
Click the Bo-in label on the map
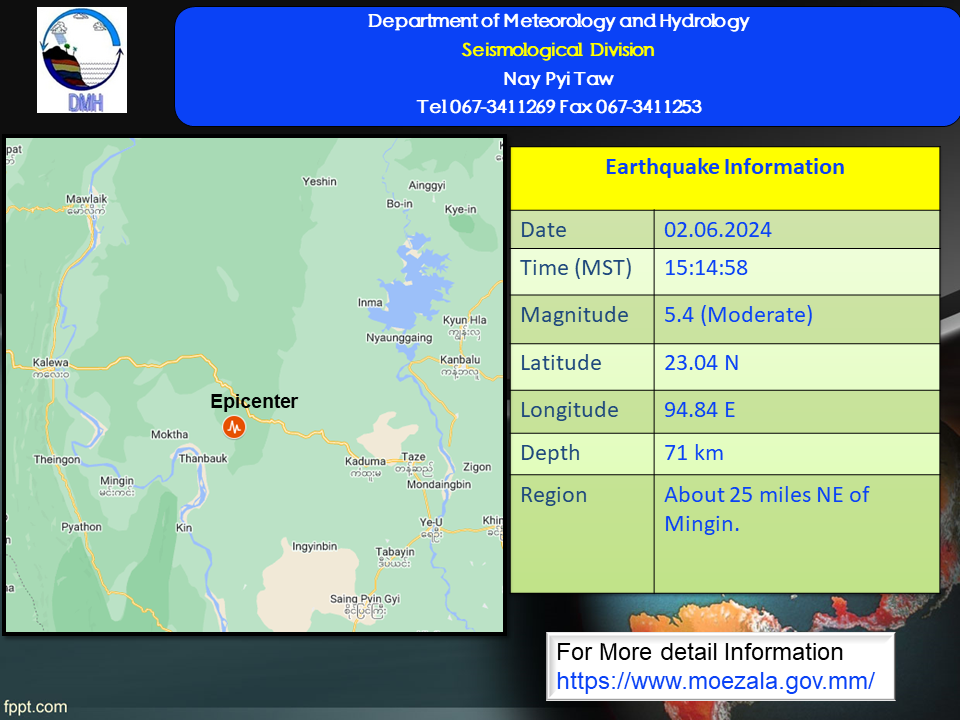pyautogui.click(x=400, y=204)
